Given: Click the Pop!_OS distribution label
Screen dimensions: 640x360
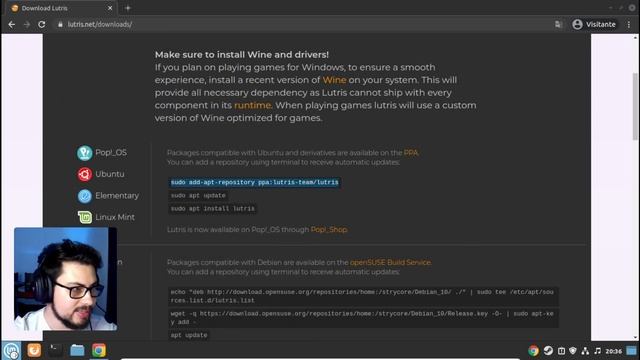Looking at the screenshot, I should pyautogui.click(x=111, y=153).
